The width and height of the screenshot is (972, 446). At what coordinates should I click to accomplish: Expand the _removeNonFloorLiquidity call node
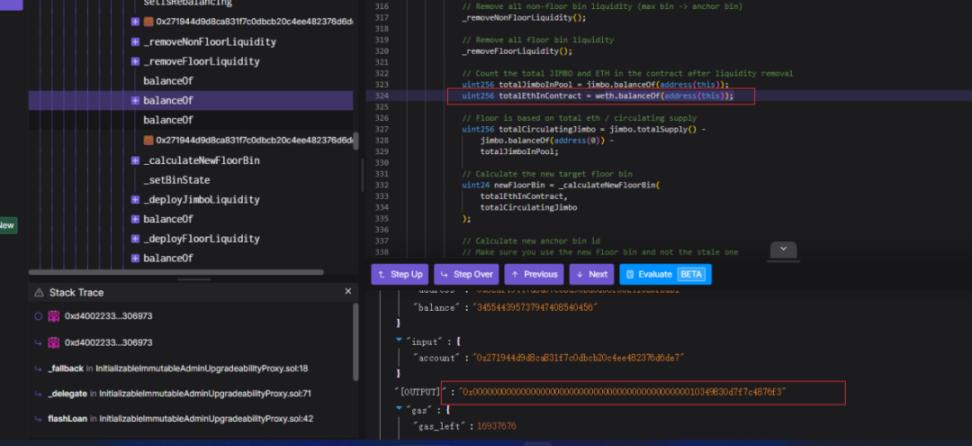point(136,42)
